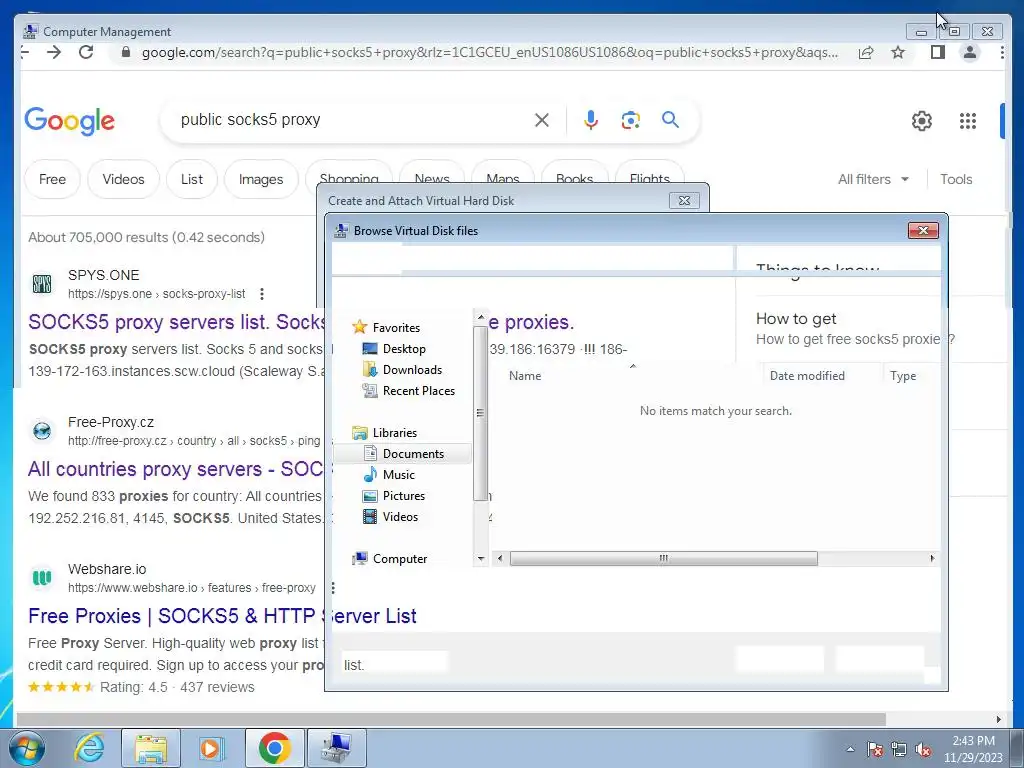The height and width of the screenshot is (768, 1024).
Task: Select Libraries in the navigation pane
Action: [x=394, y=432]
